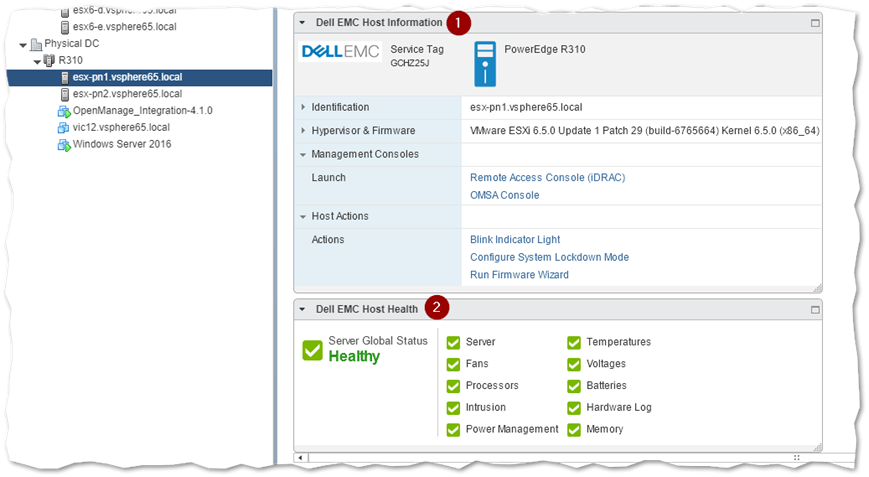Click the esx-pn1.vsphere65.local identification value
869x477 pixels.
point(526,107)
